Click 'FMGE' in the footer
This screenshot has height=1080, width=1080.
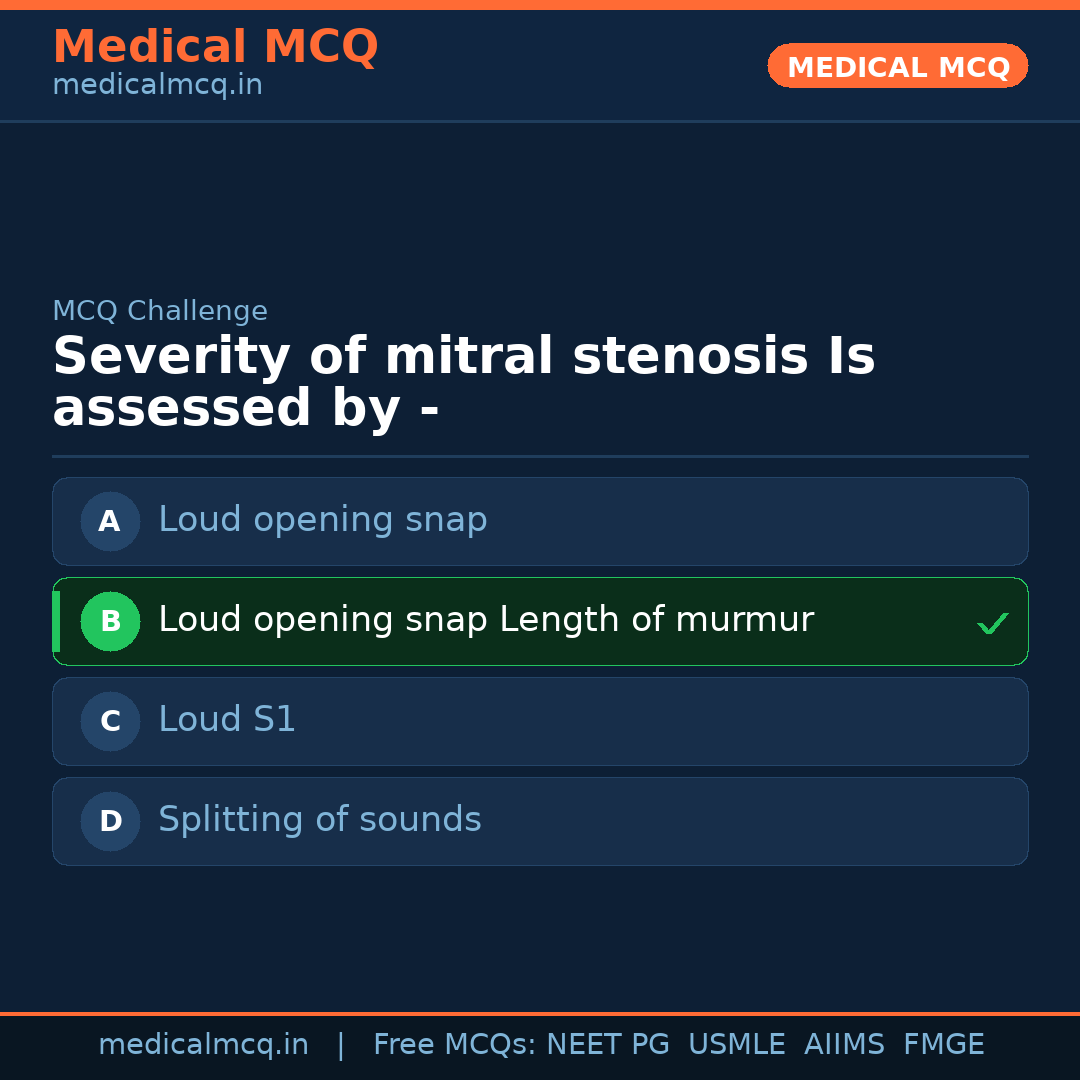[943, 1045]
